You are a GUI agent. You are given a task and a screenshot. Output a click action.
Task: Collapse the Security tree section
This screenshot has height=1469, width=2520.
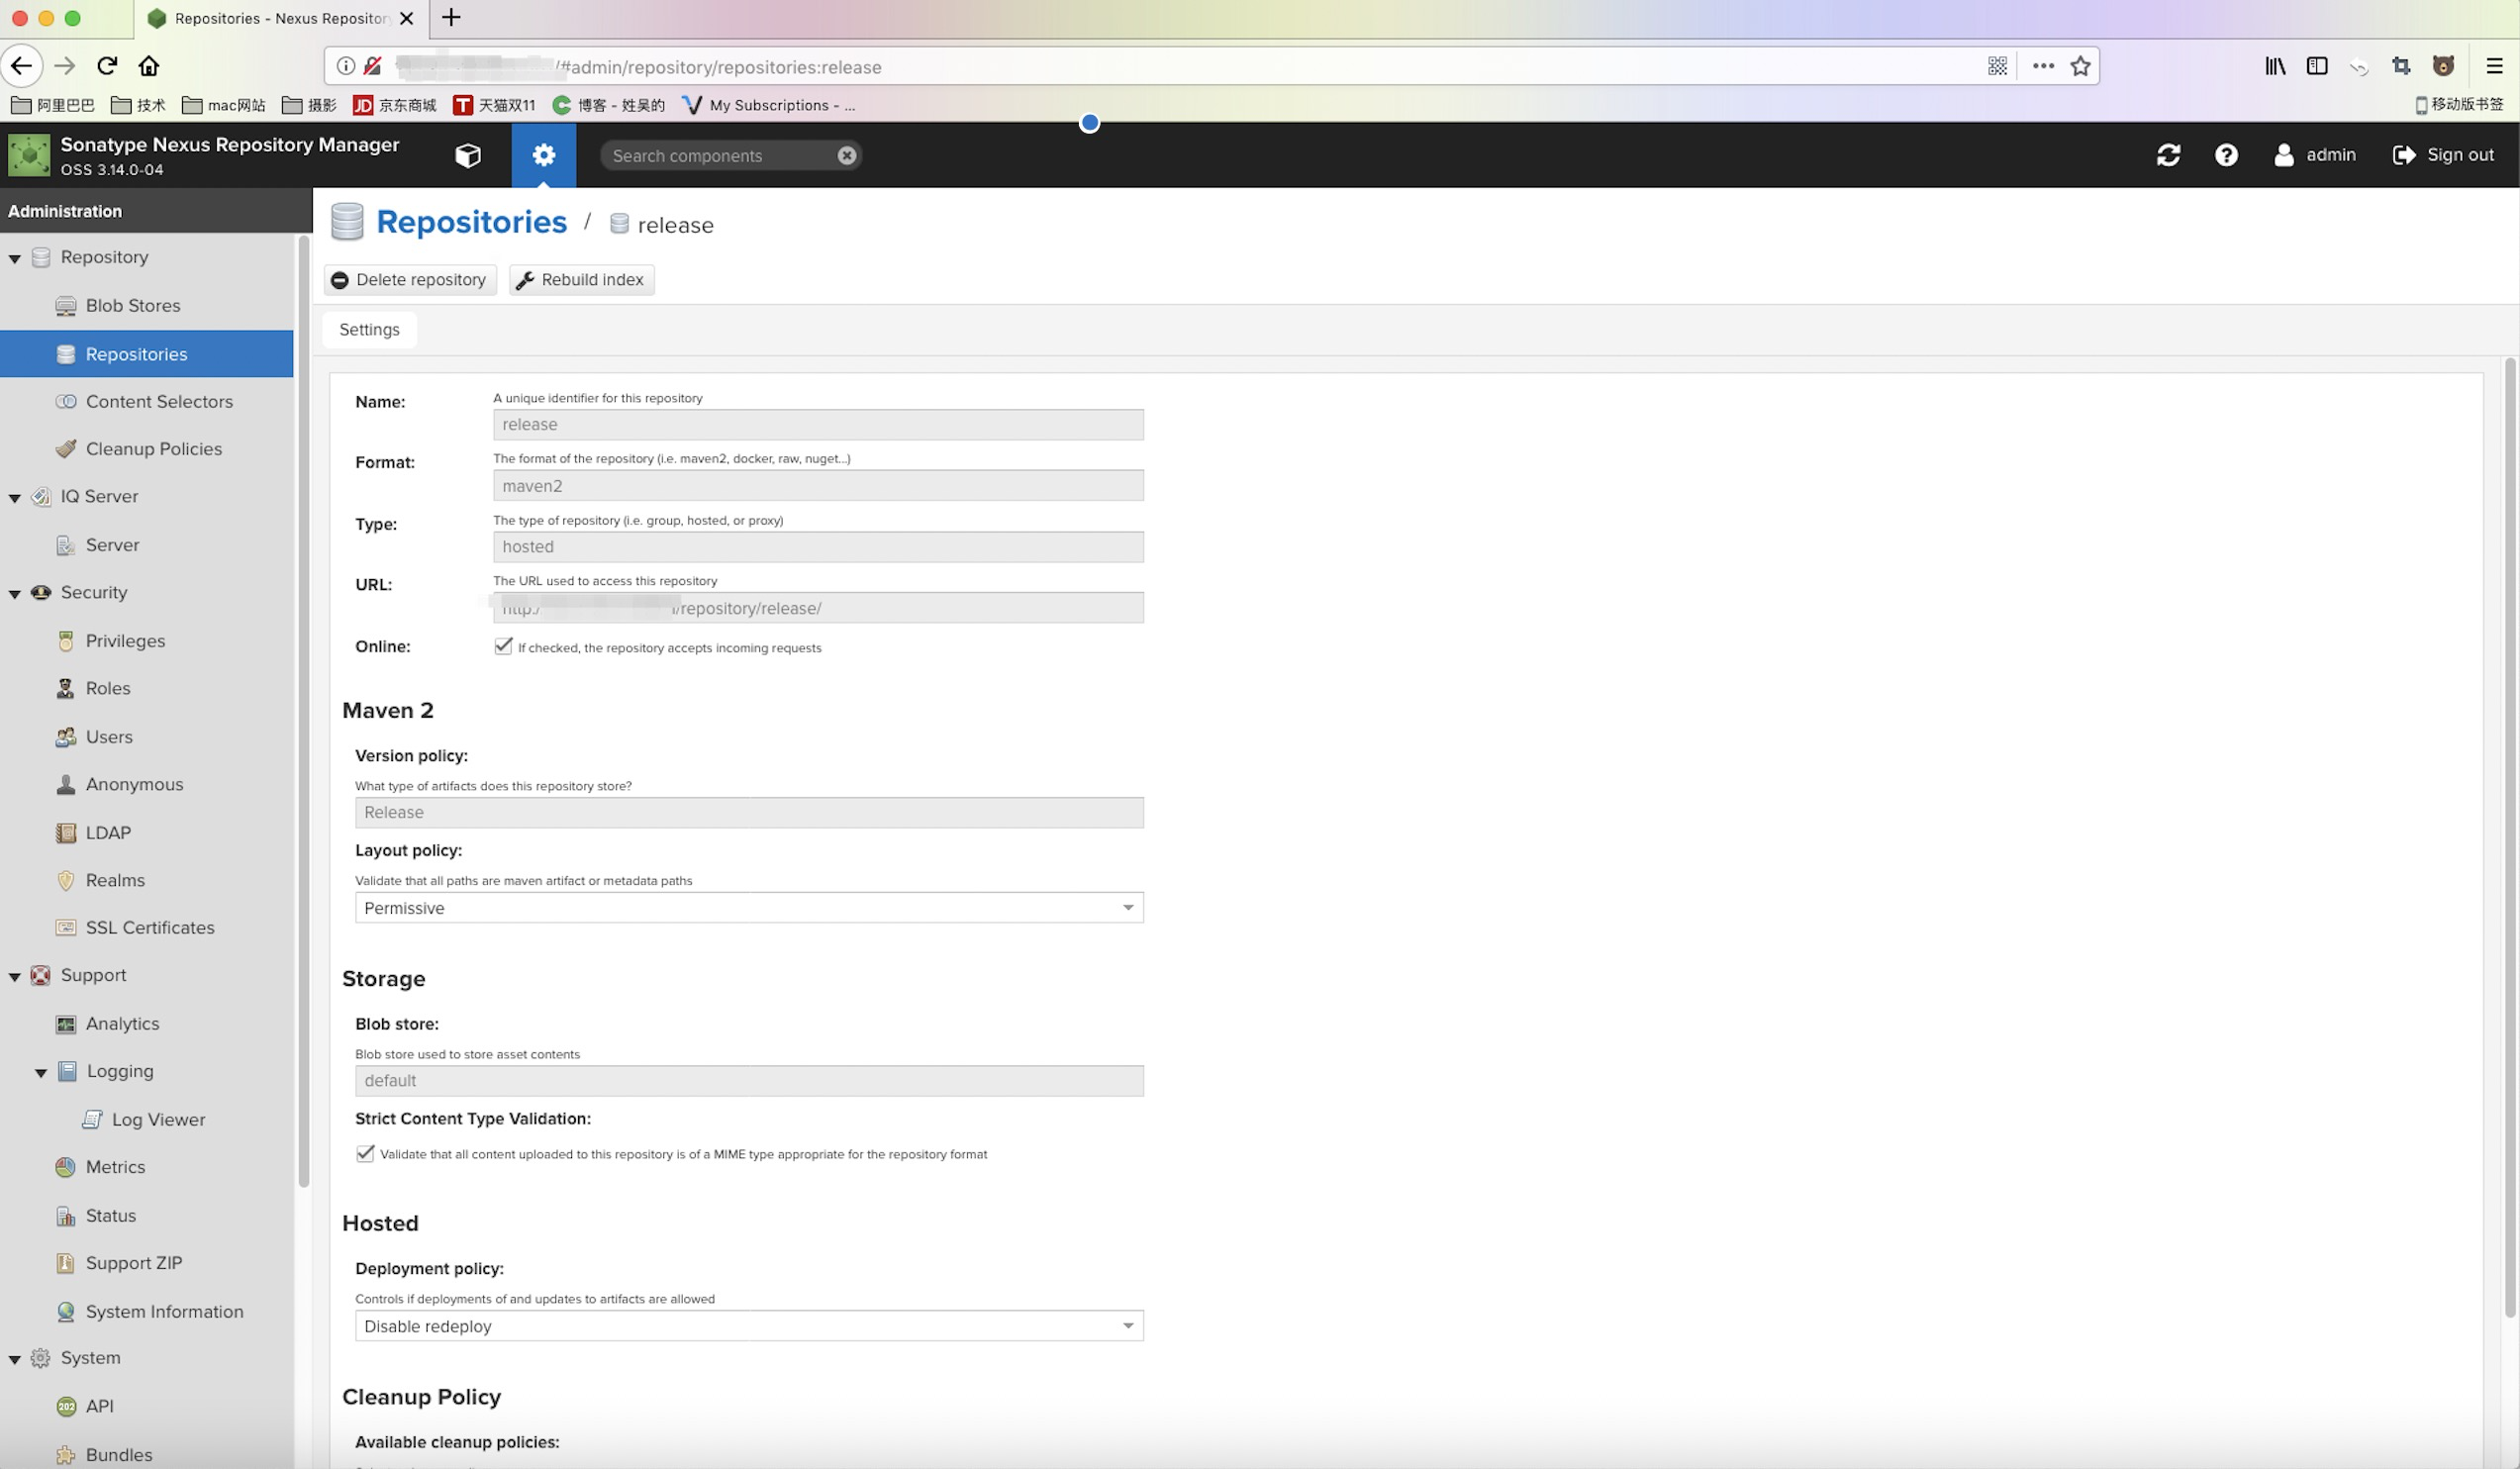pyautogui.click(x=15, y=593)
